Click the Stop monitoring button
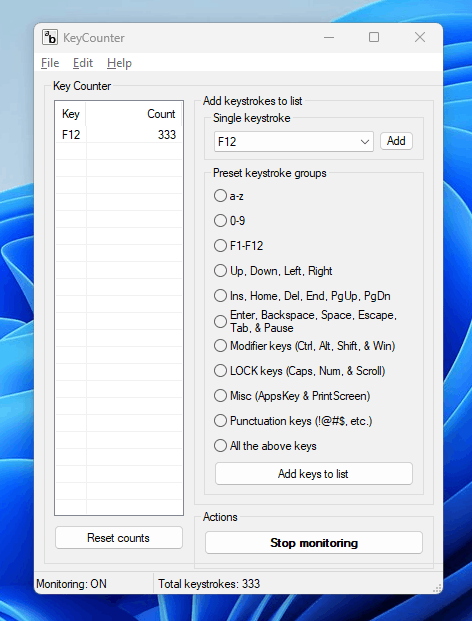The width and height of the screenshot is (472, 621). [x=314, y=543]
